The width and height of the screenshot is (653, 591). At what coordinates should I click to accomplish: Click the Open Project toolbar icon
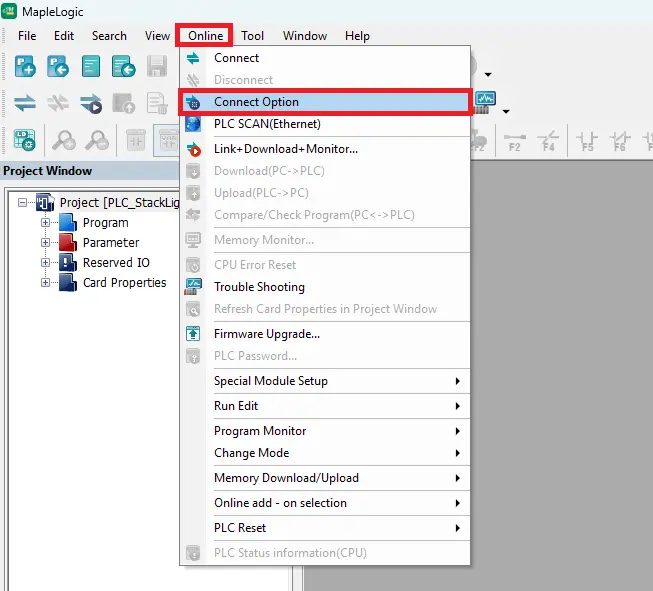tap(57, 67)
